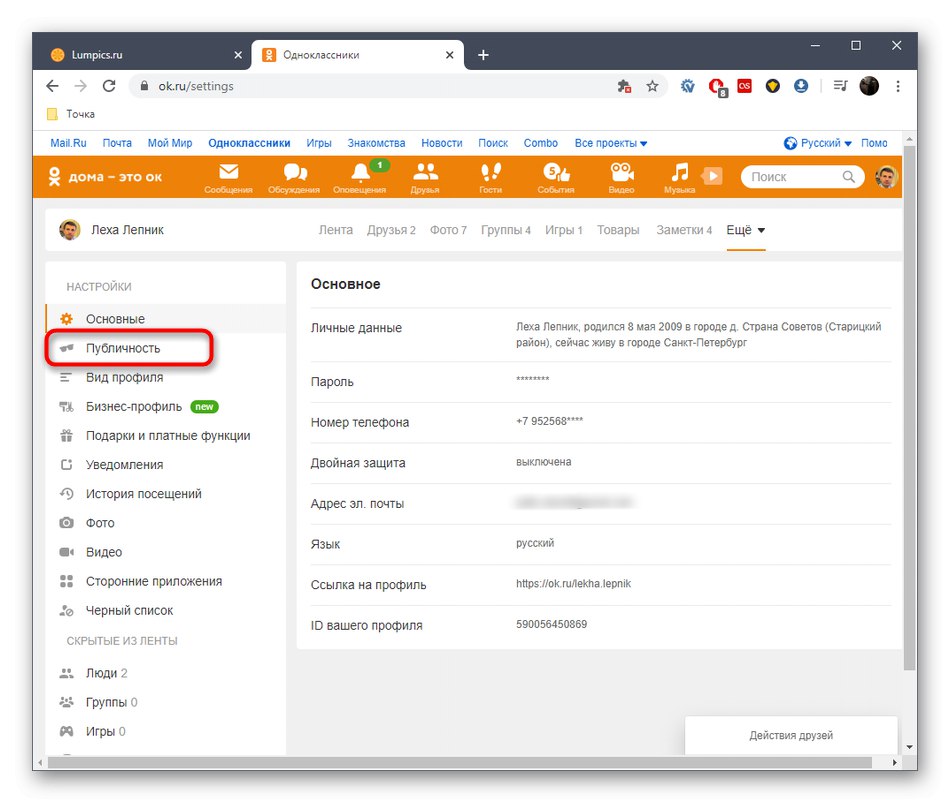950x803 pixels.
Task: Open Сообщения messages icon
Action: click(x=228, y=178)
